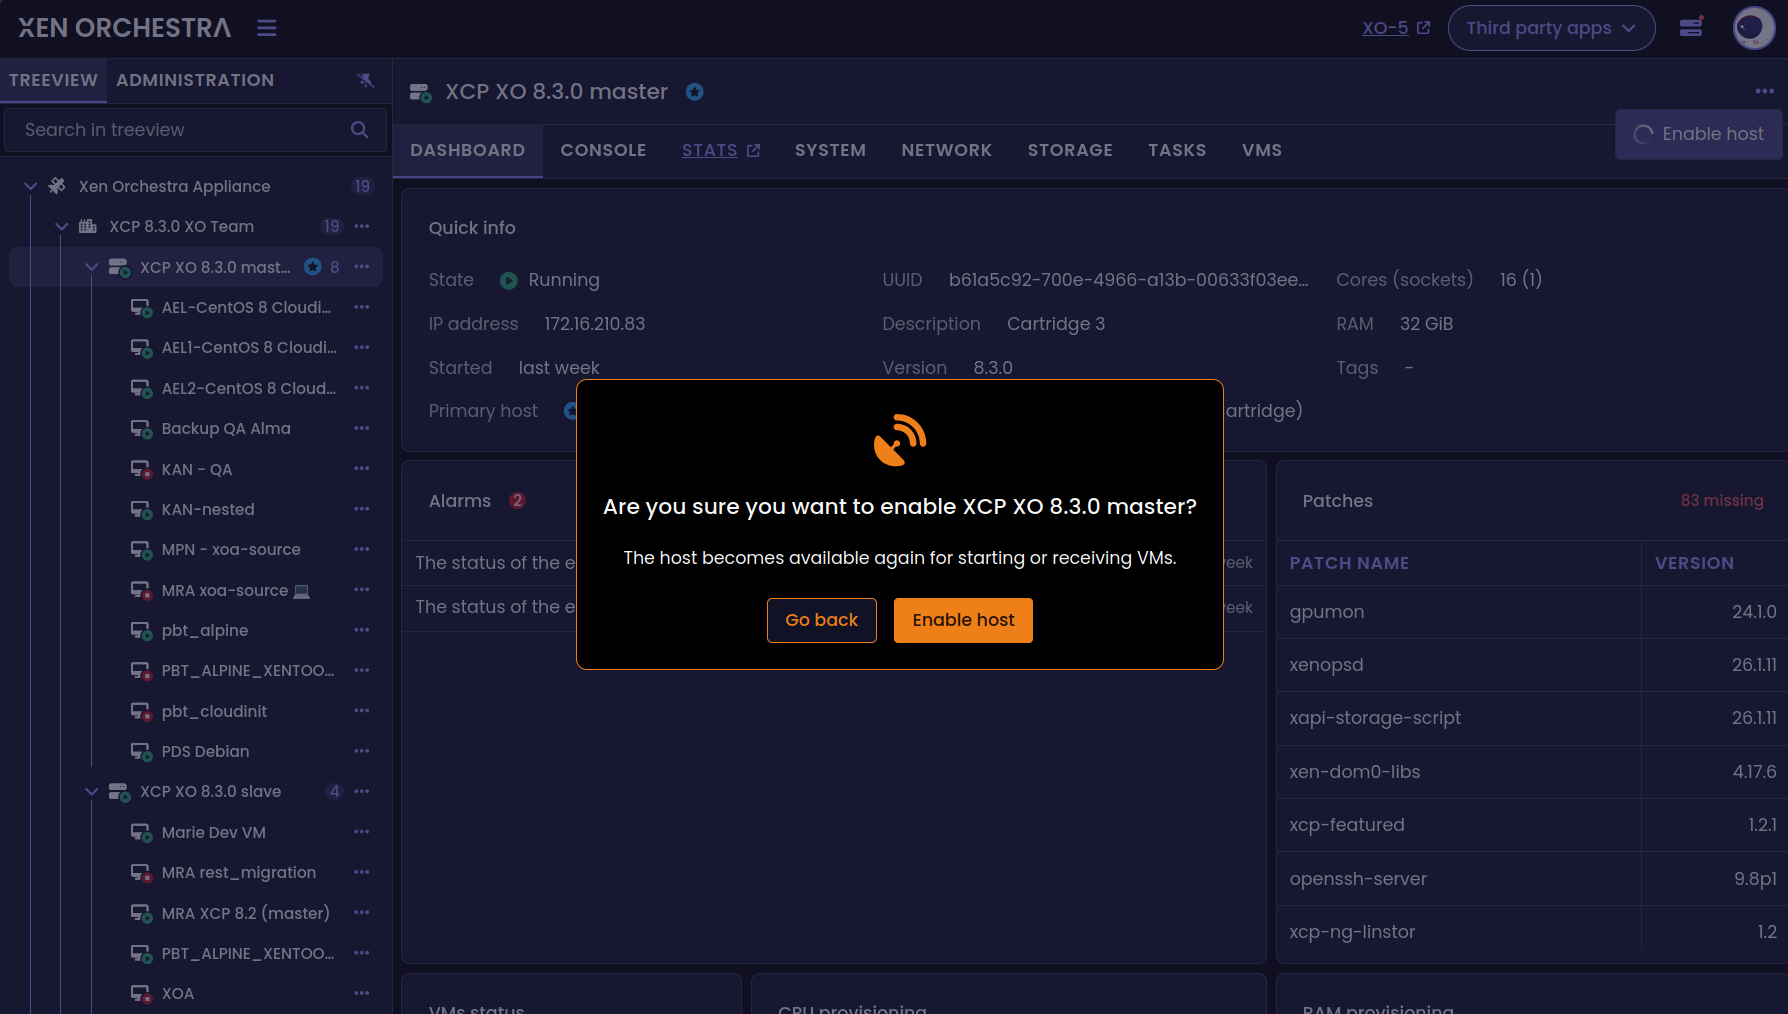Switch to the Administration tab
1788x1014 pixels.
point(195,80)
